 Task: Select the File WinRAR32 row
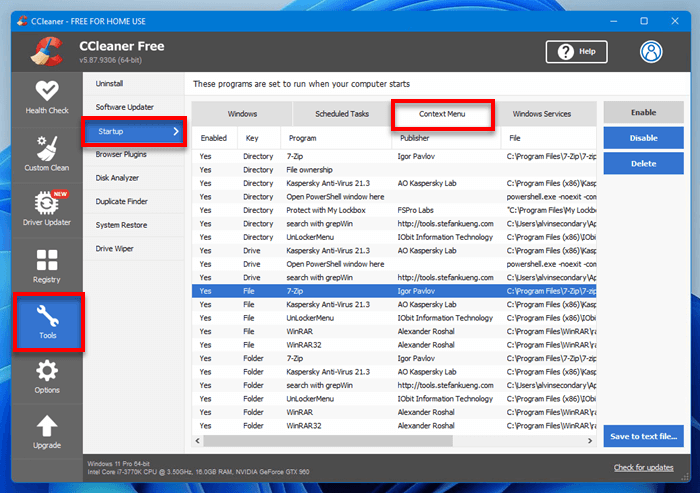pyautogui.click(x=394, y=345)
